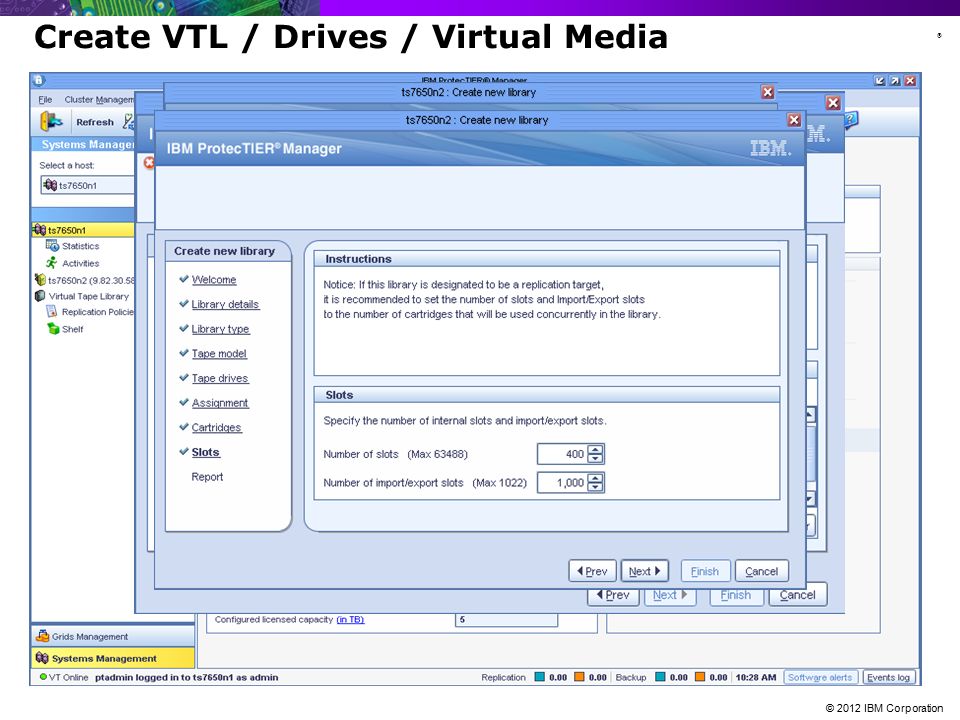Click Finish in the background wizard dialog
The height and width of the screenshot is (720, 960).
coord(736,594)
